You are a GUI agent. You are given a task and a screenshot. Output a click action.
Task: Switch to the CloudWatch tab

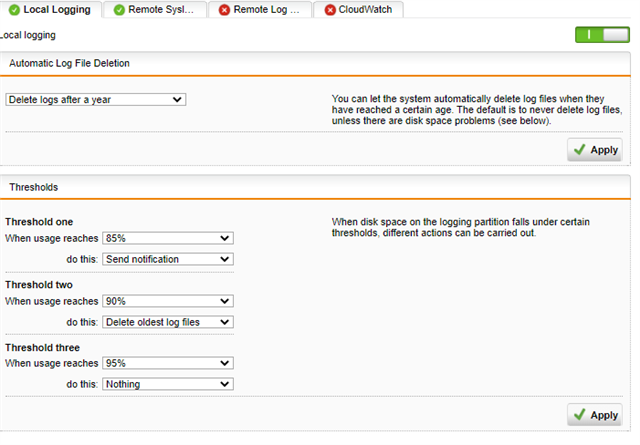[x=358, y=10]
